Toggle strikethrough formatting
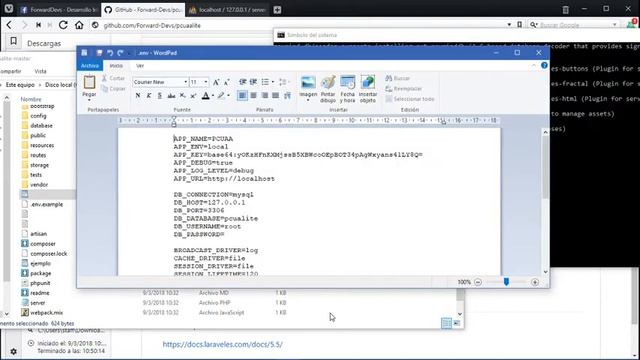Image resolution: width=640 pixels, height=360 pixels. tap(171, 96)
